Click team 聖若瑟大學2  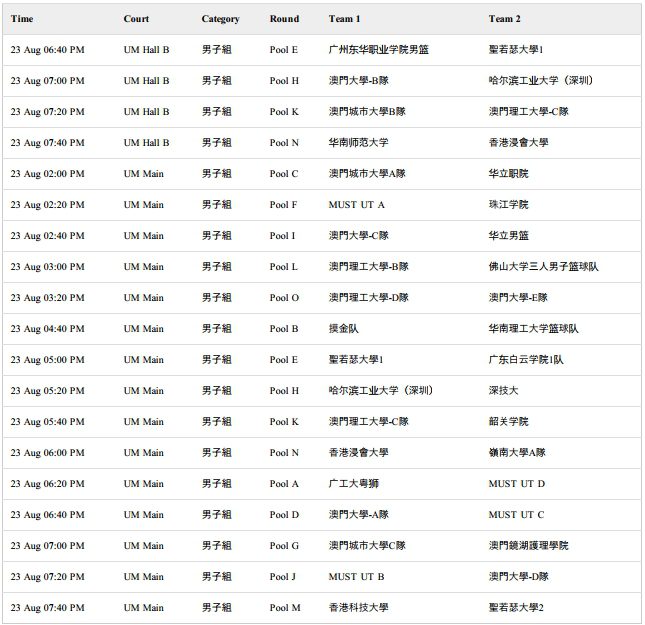click(516, 608)
